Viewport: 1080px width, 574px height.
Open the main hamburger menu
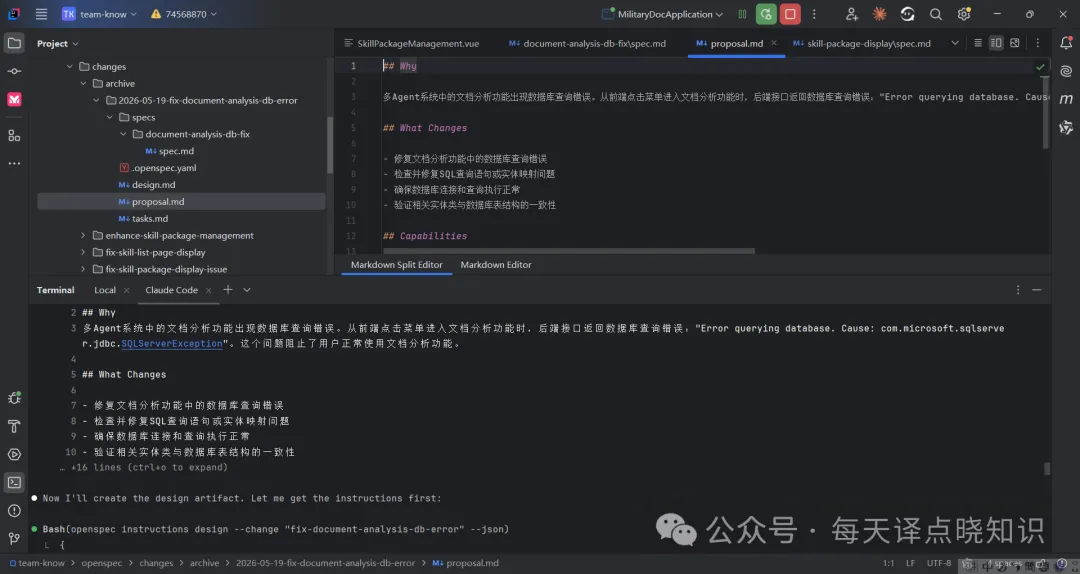[41, 14]
